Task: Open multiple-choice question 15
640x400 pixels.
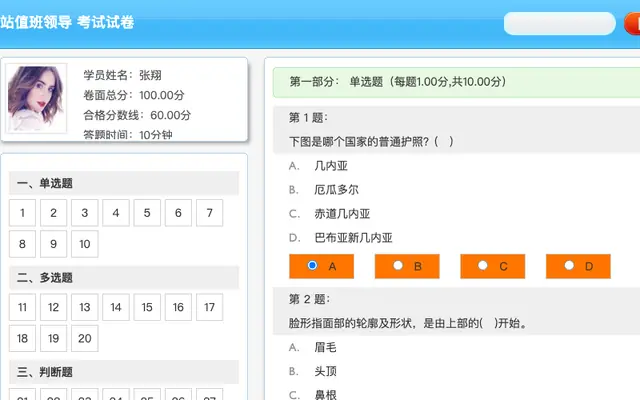Action: pyautogui.click(x=147, y=307)
